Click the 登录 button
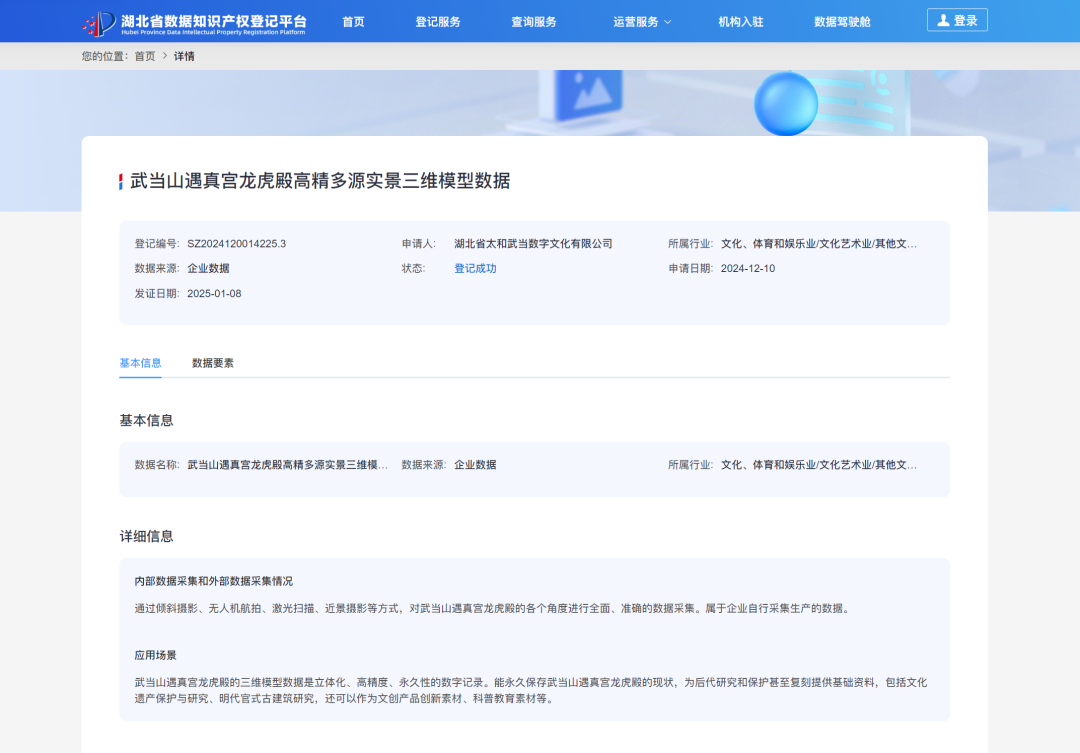 (957, 19)
